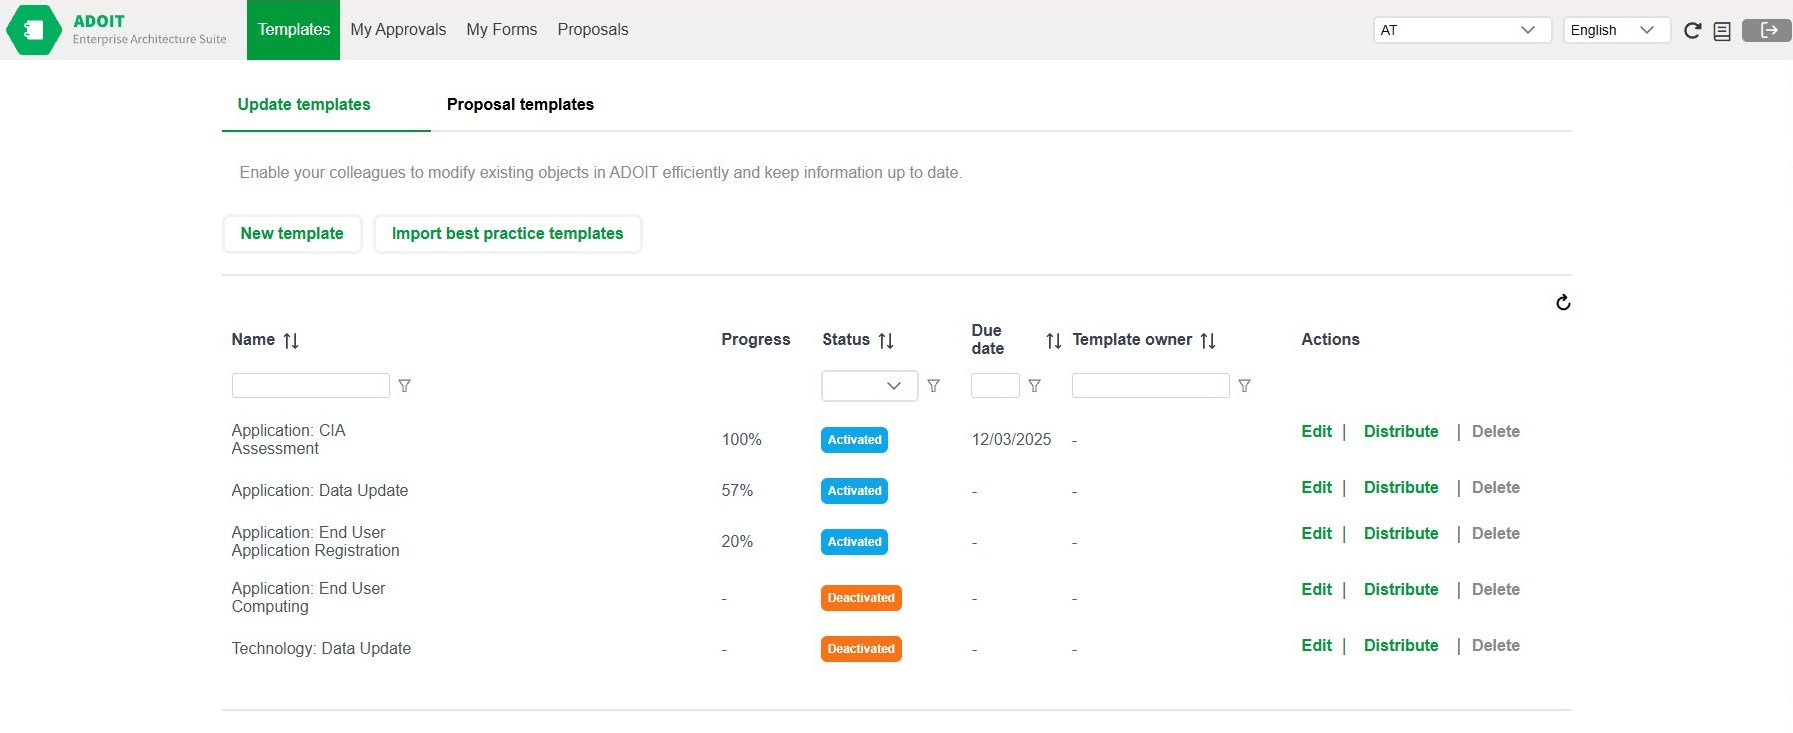This screenshot has width=1793, height=733.
Task: Click Import best practice templates
Action: pyautogui.click(x=507, y=234)
